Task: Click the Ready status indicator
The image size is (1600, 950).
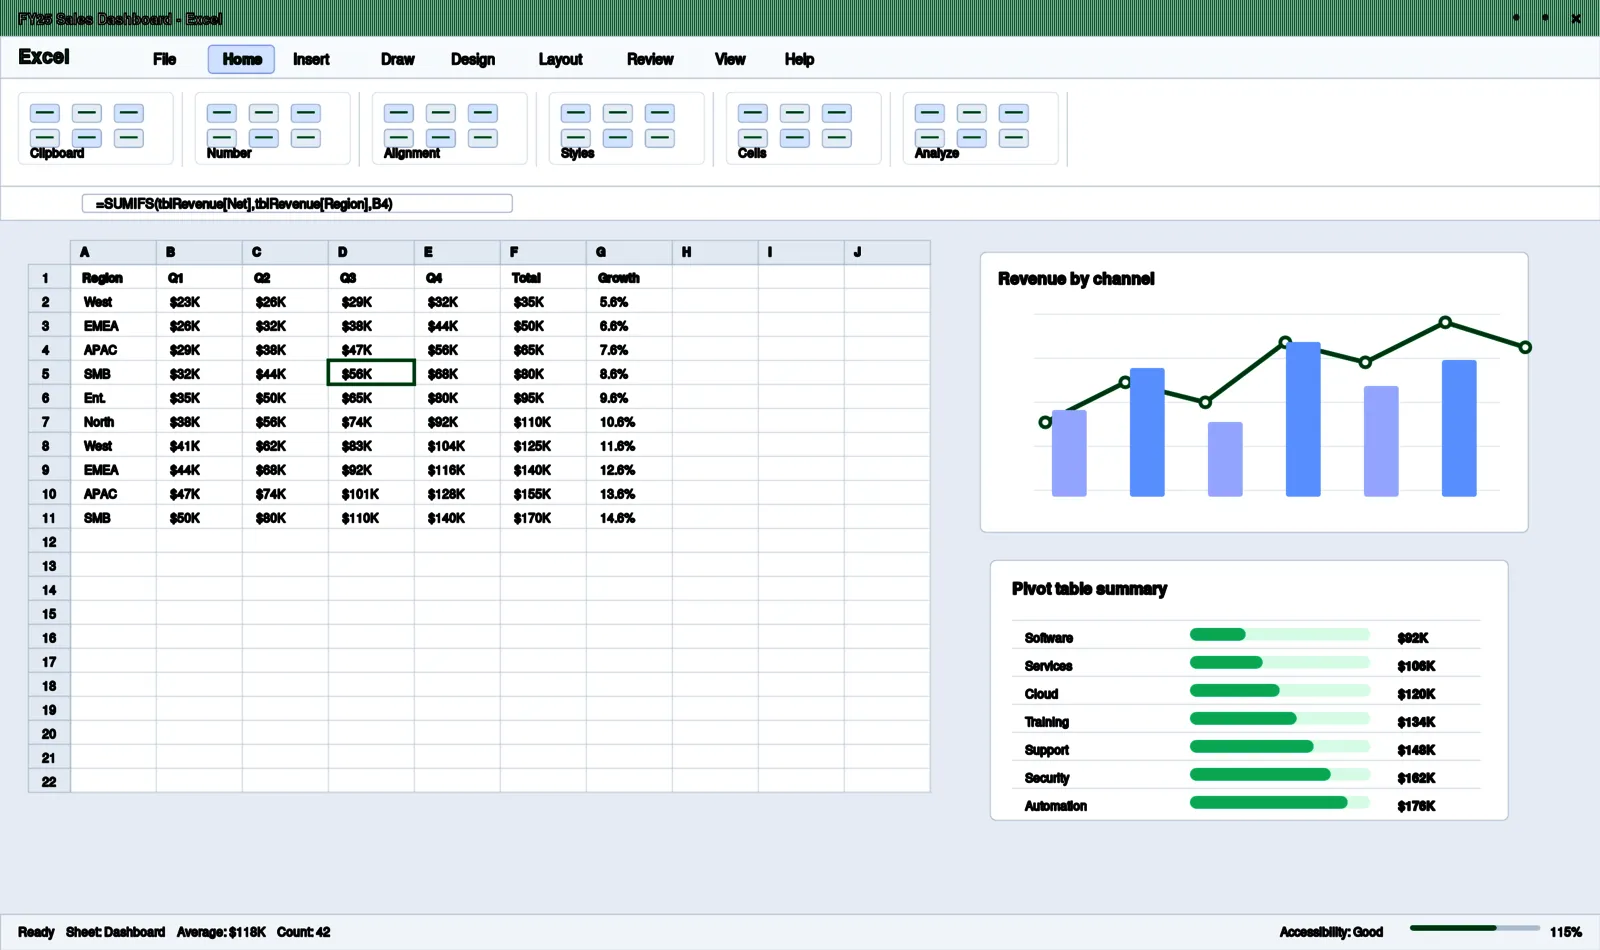Action: coord(36,932)
